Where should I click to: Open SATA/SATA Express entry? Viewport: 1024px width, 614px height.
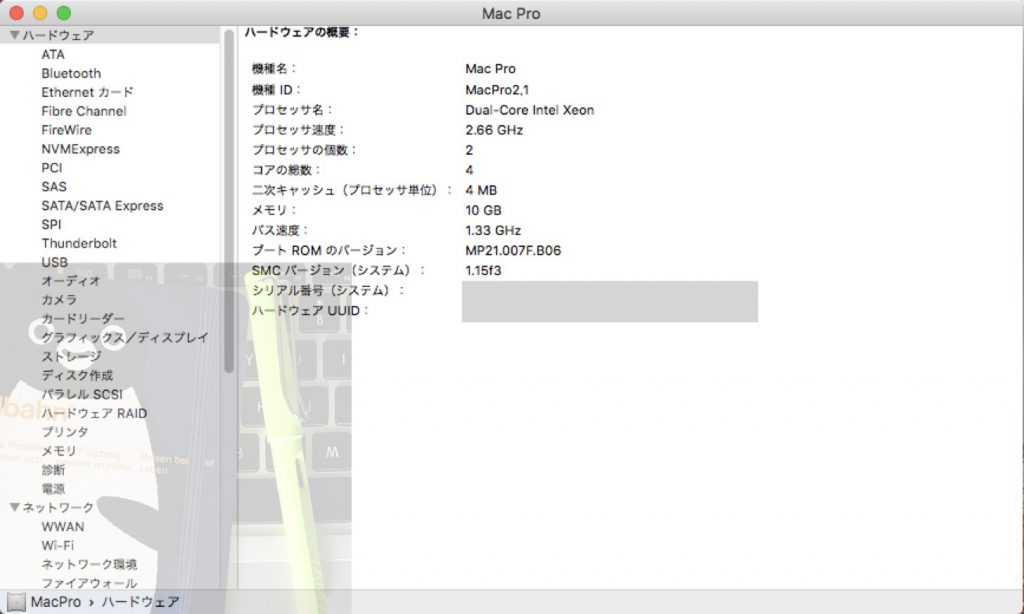pos(103,206)
